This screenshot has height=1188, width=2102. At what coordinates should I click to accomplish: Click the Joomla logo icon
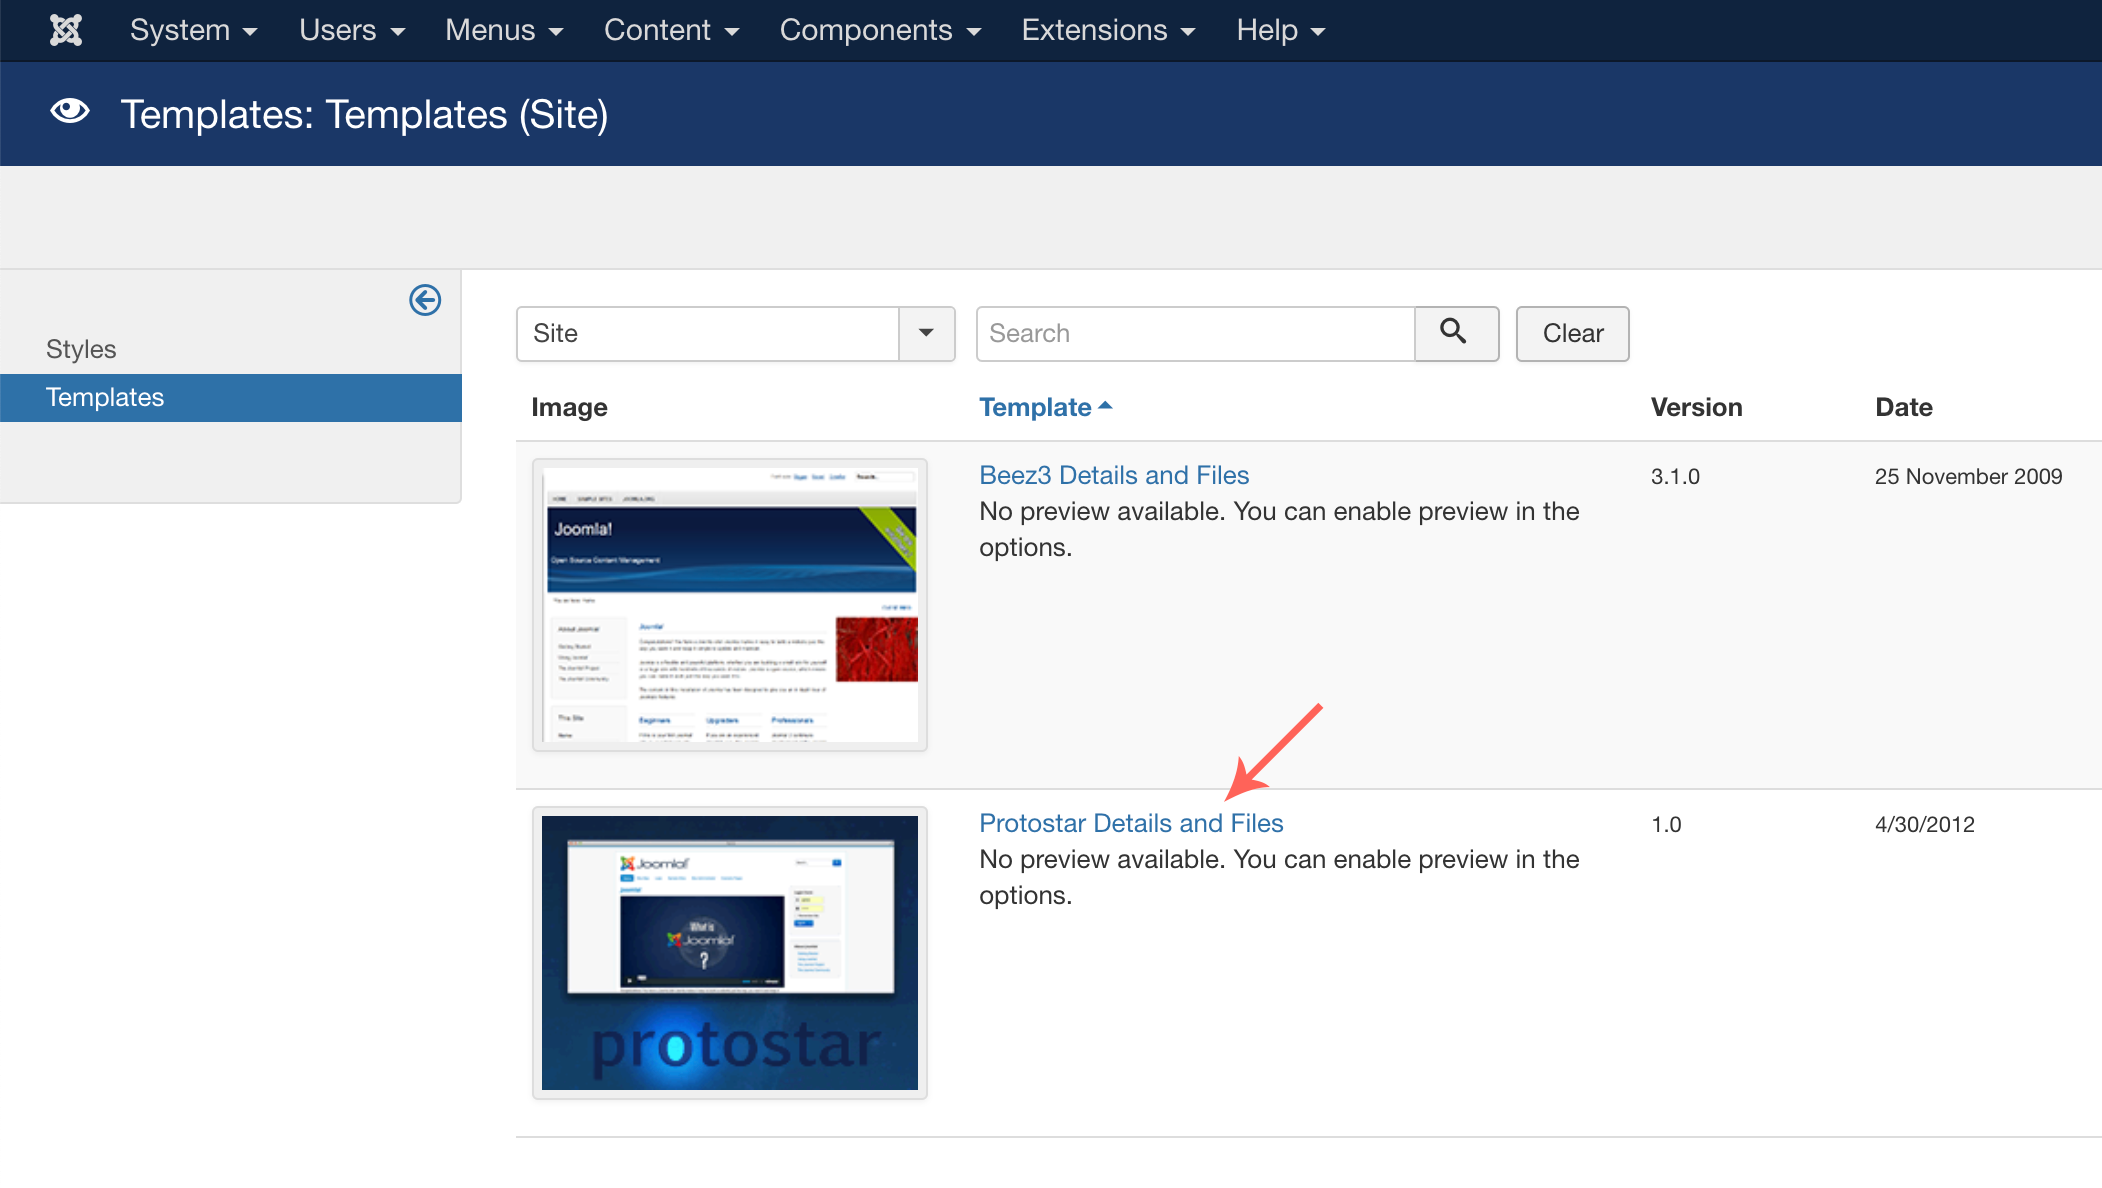66,30
